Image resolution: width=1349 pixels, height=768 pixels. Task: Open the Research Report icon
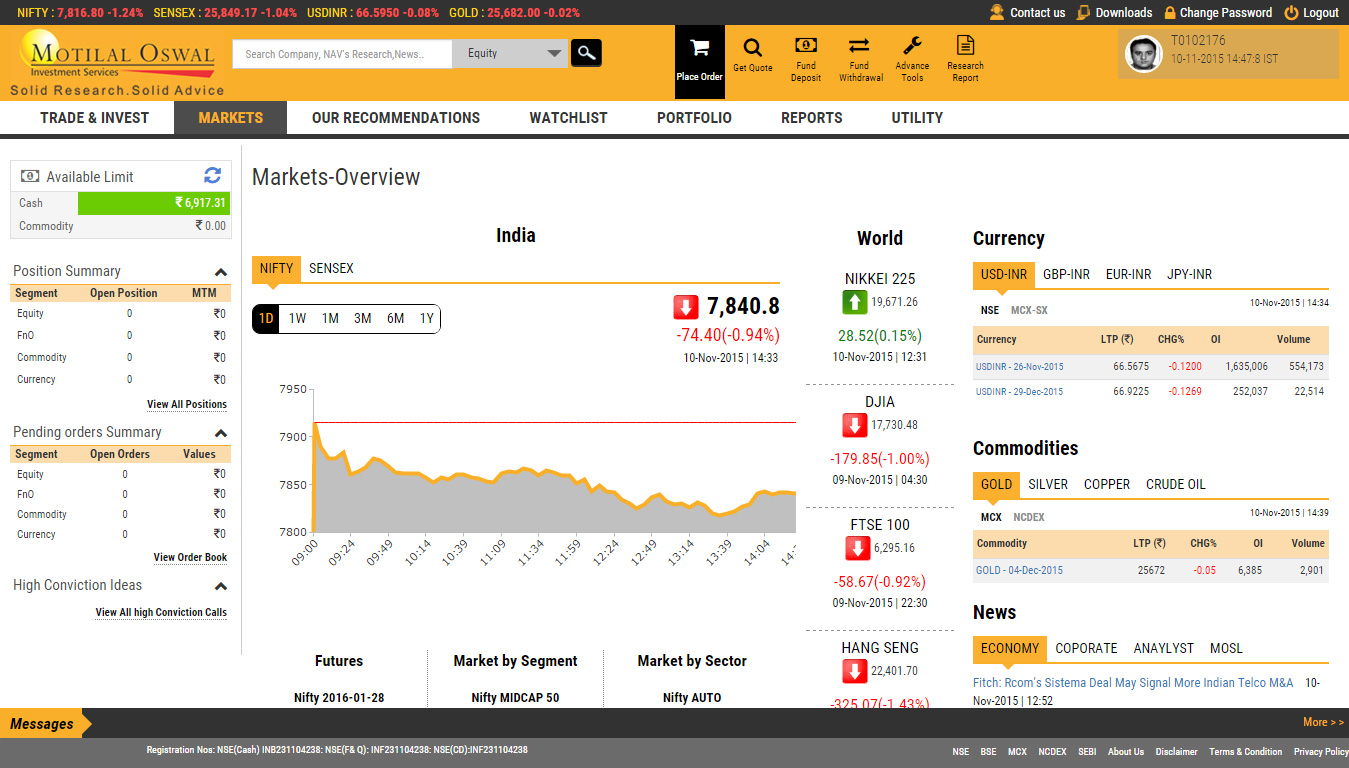tap(965, 46)
